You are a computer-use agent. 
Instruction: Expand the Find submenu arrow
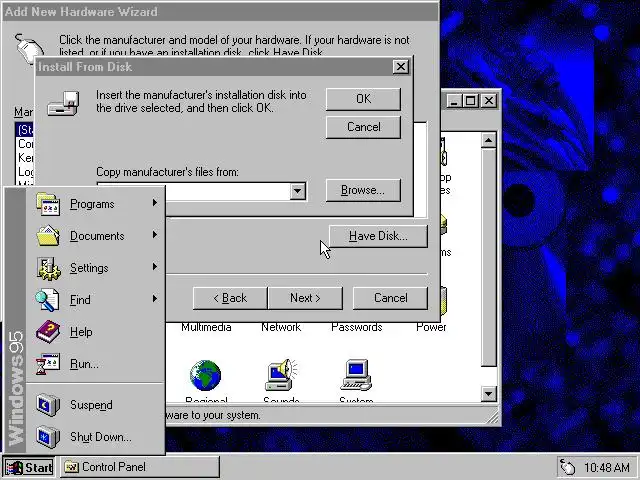pos(155,298)
